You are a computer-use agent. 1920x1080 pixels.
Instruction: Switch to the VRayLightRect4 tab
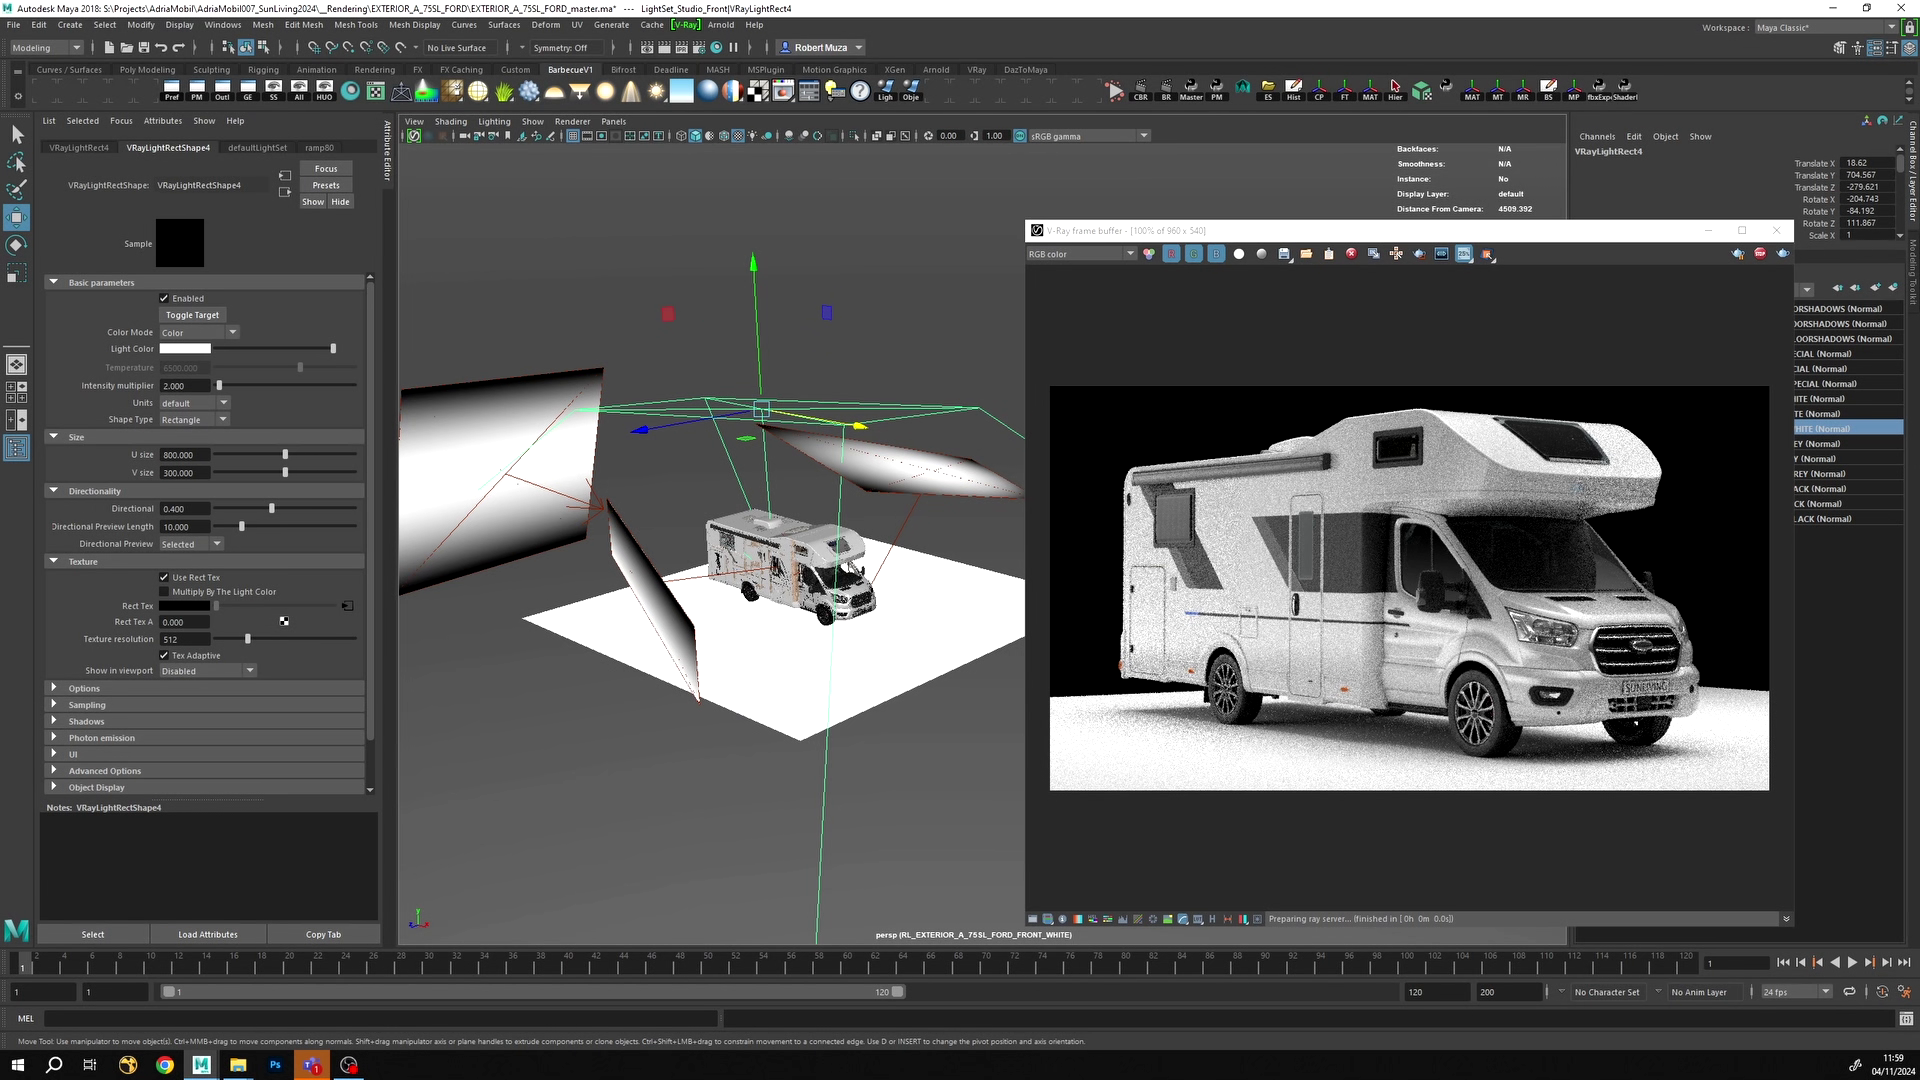tap(79, 147)
